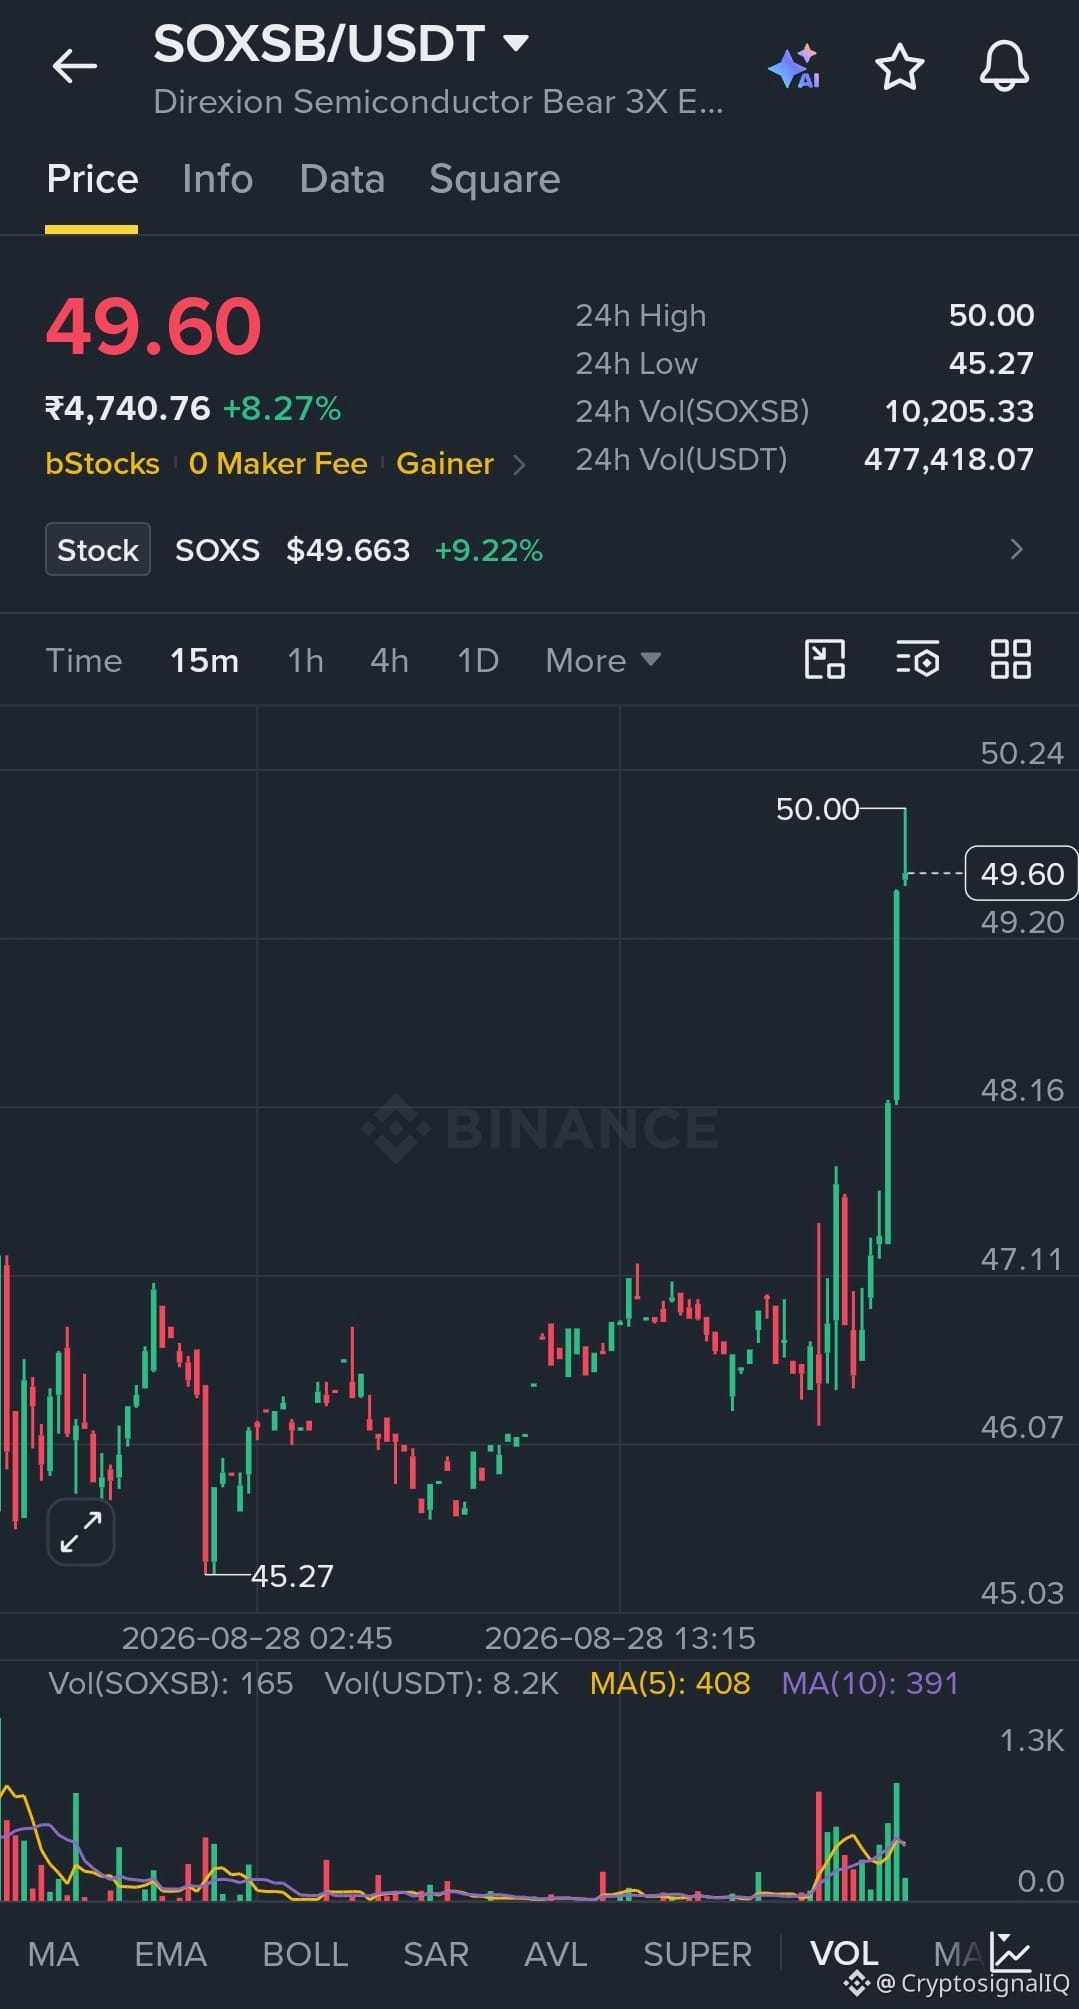Tap the 45.27 low marker on chart

pos(292,1576)
